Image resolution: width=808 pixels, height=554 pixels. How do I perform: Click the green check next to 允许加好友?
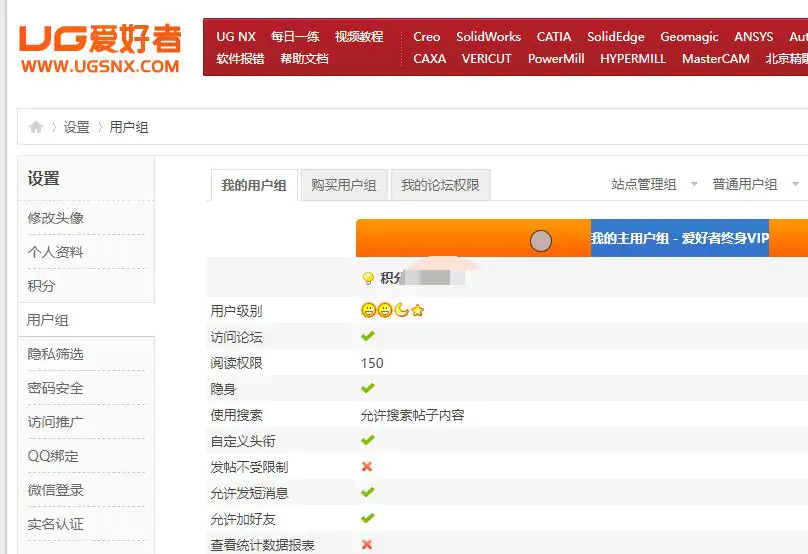(x=367, y=518)
